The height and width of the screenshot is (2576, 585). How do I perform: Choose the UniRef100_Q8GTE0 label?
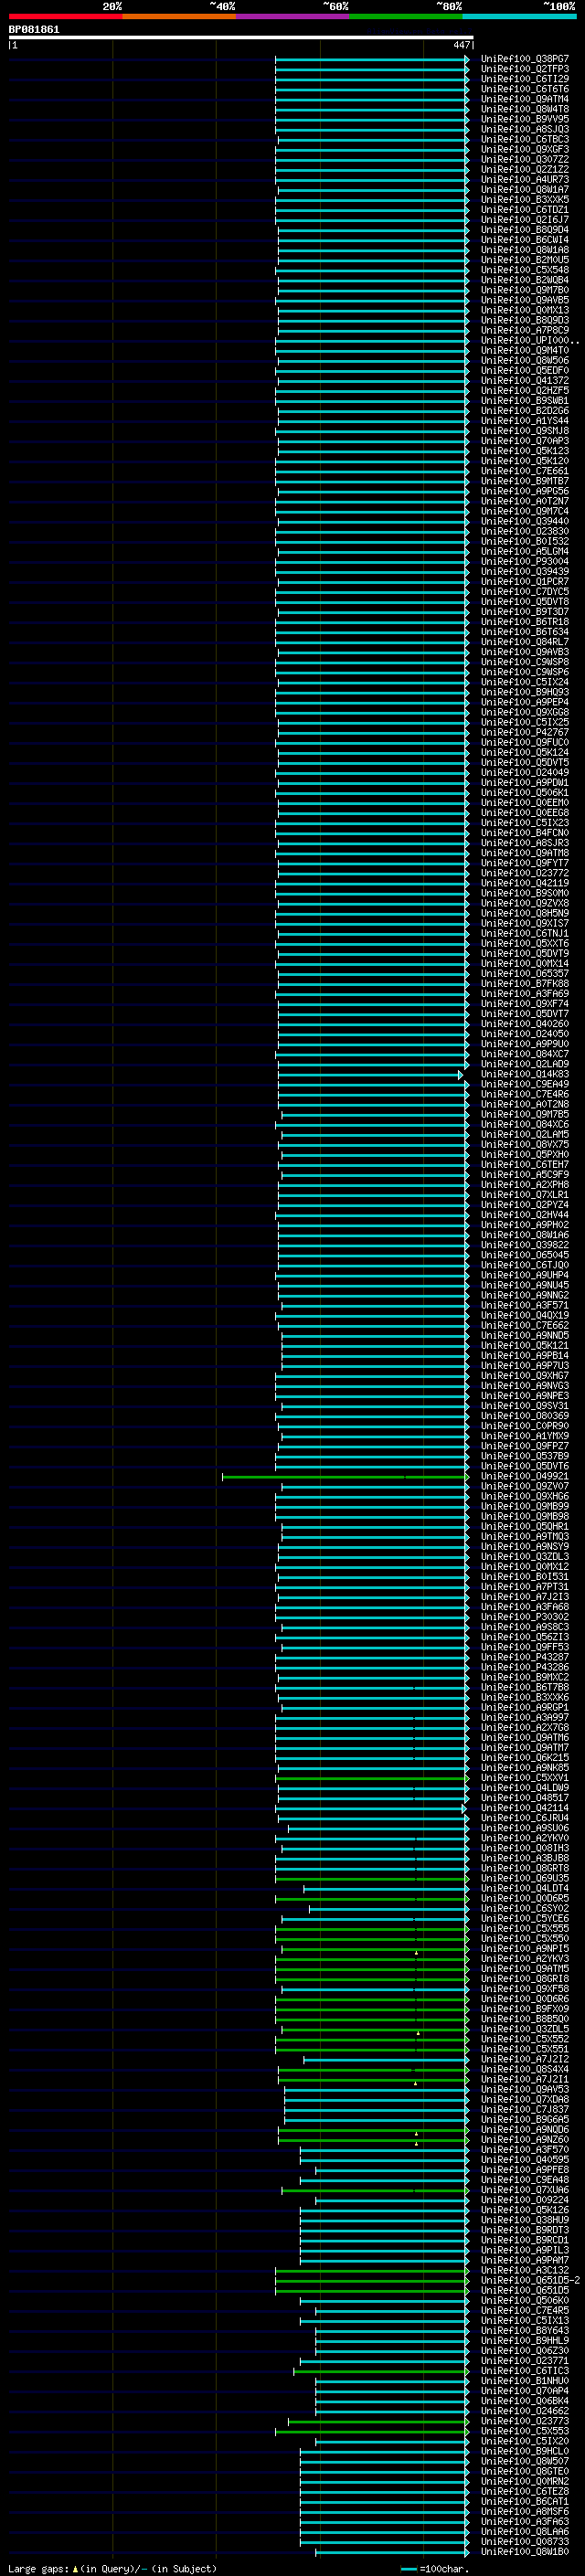click(x=525, y=2471)
